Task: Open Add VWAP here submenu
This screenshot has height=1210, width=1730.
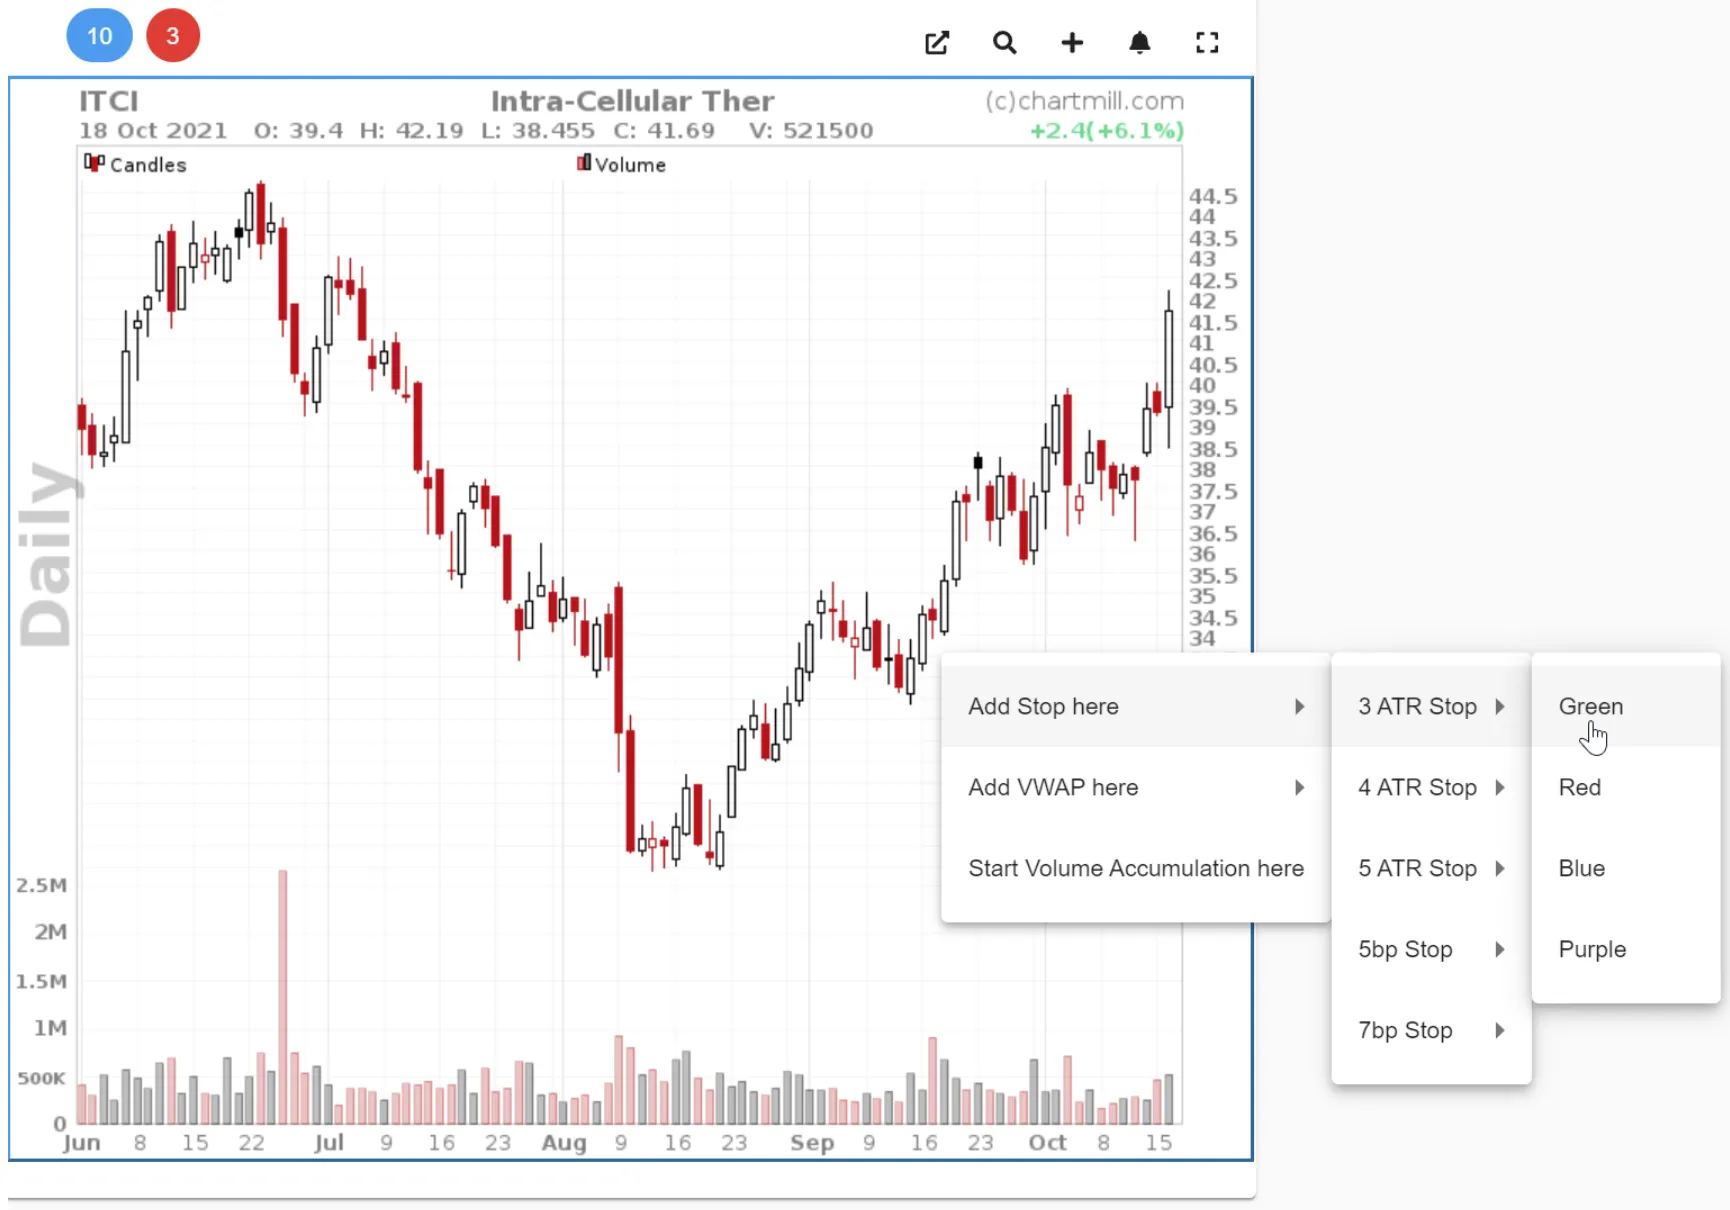Action: [x=1135, y=787]
